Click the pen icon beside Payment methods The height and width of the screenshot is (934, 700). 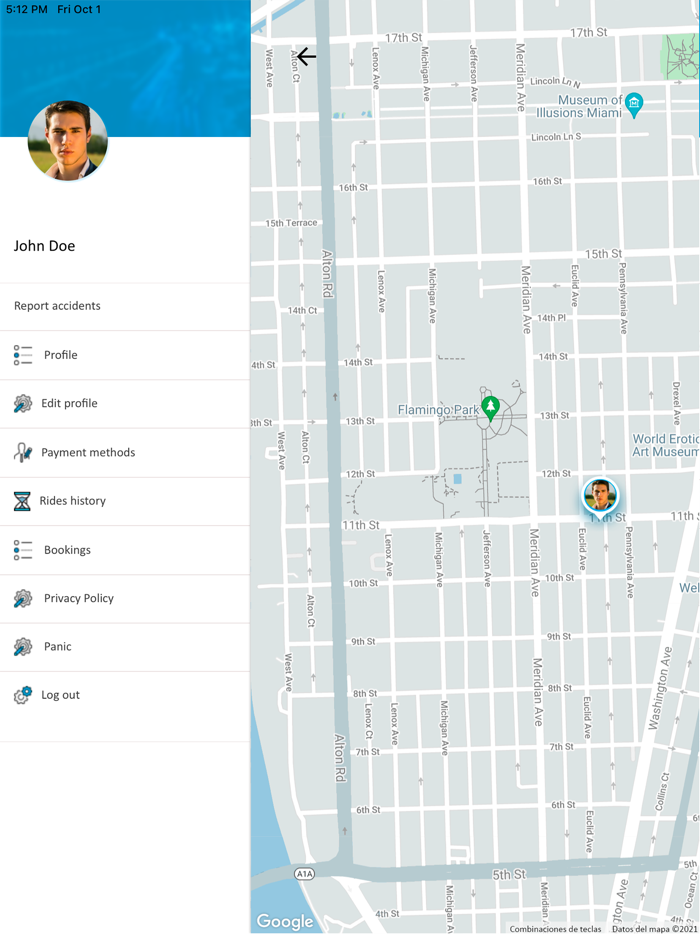click(23, 452)
